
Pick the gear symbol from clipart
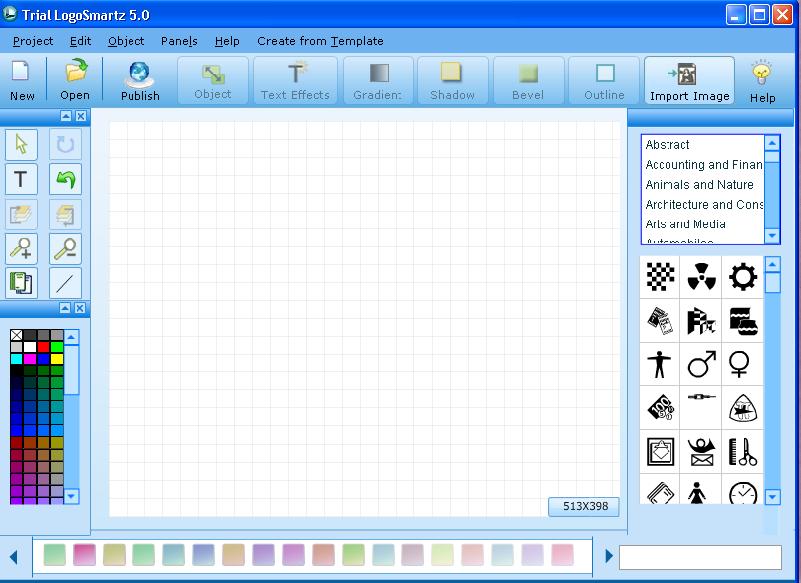click(742, 277)
